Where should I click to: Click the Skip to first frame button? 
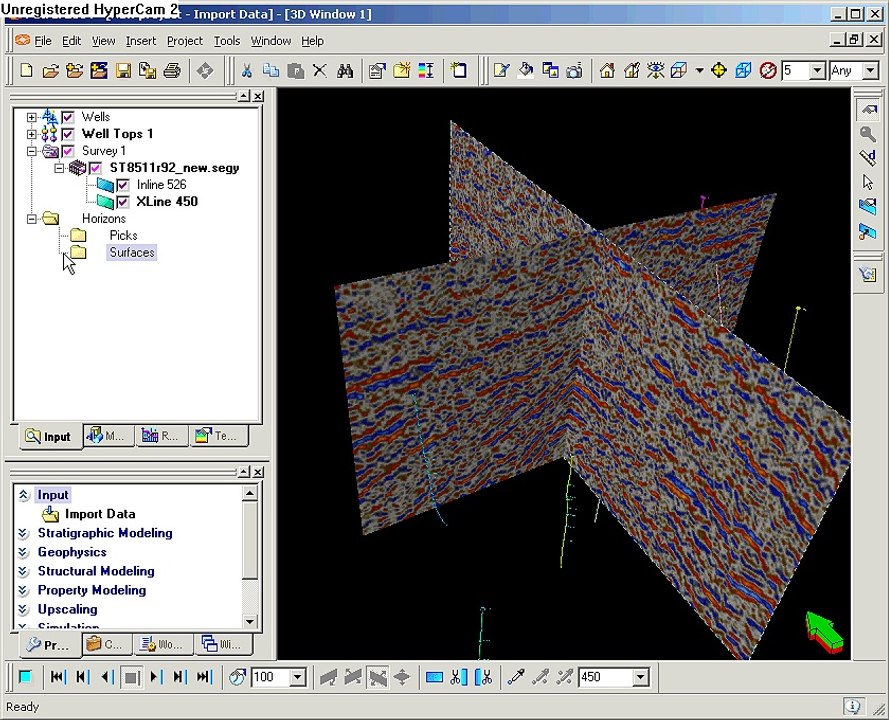pos(58,677)
